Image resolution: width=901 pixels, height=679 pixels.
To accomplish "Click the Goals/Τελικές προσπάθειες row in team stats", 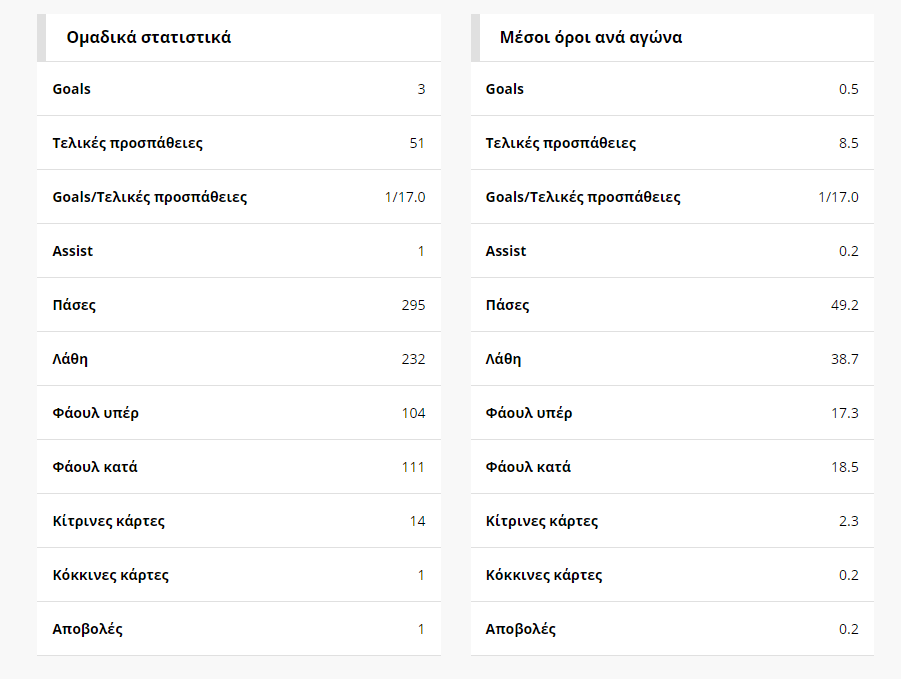I will (x=239, y=197).
